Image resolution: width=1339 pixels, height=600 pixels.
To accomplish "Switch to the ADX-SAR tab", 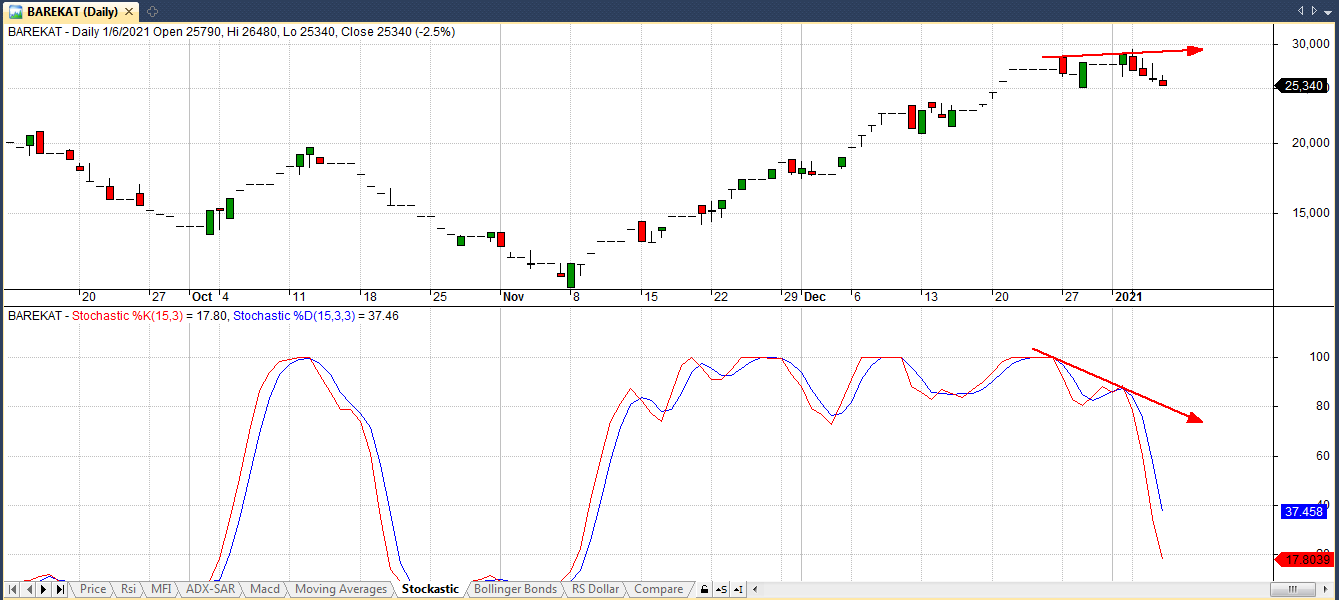I will [211, 590].
